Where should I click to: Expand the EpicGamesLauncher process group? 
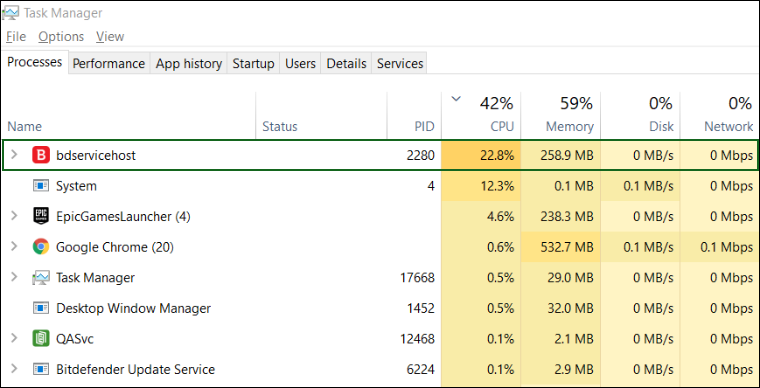coord(14,216)
